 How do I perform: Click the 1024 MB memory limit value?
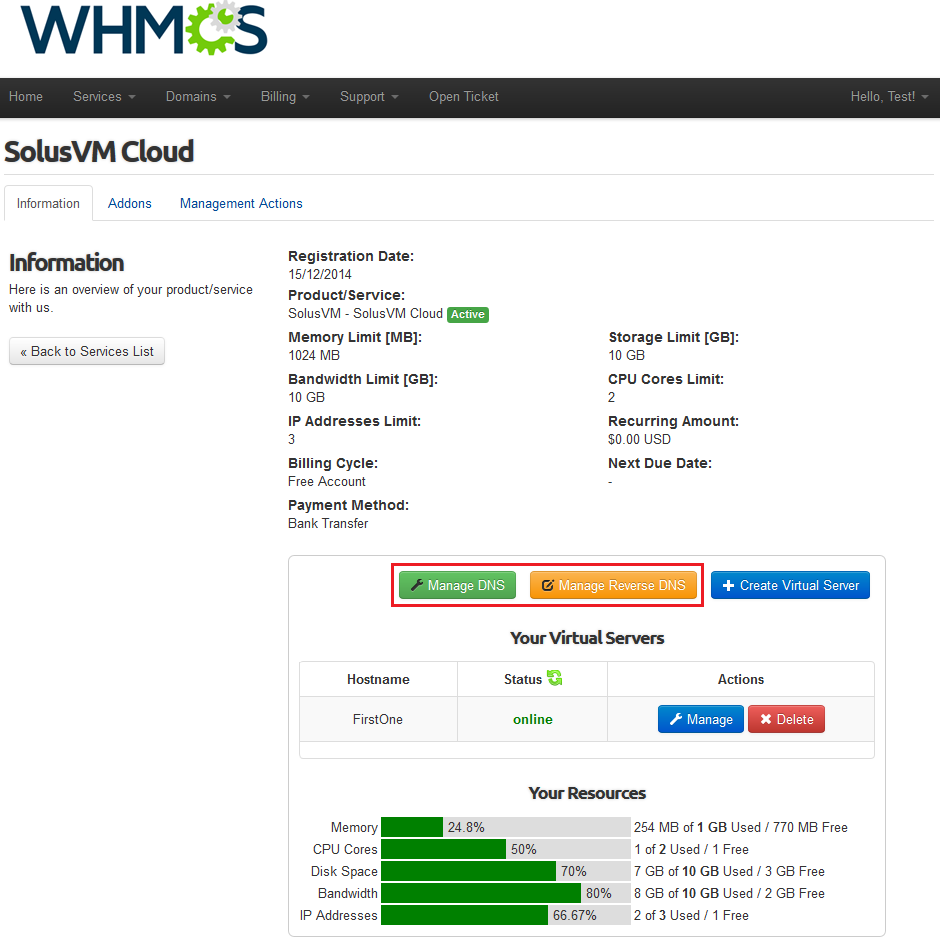314,356
